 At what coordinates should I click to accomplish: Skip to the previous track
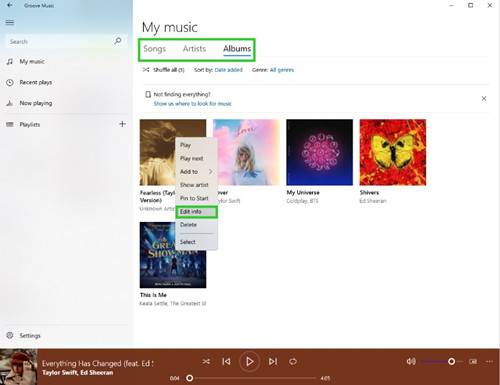[226, 361]
